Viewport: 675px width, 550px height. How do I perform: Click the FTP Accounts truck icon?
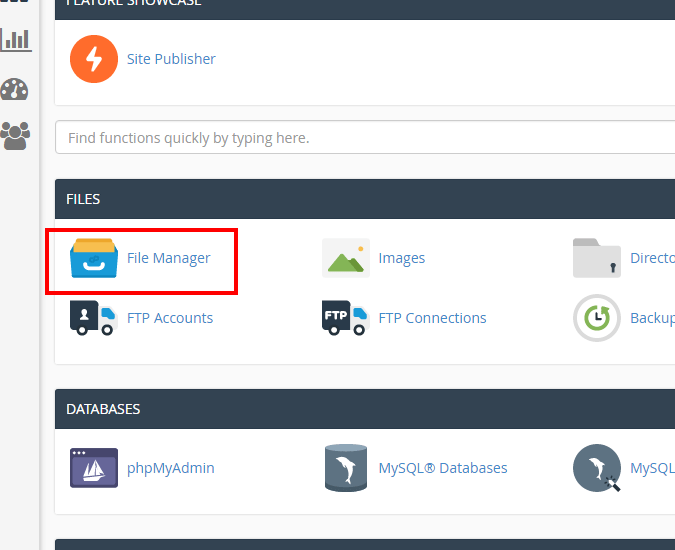(94, 318)
